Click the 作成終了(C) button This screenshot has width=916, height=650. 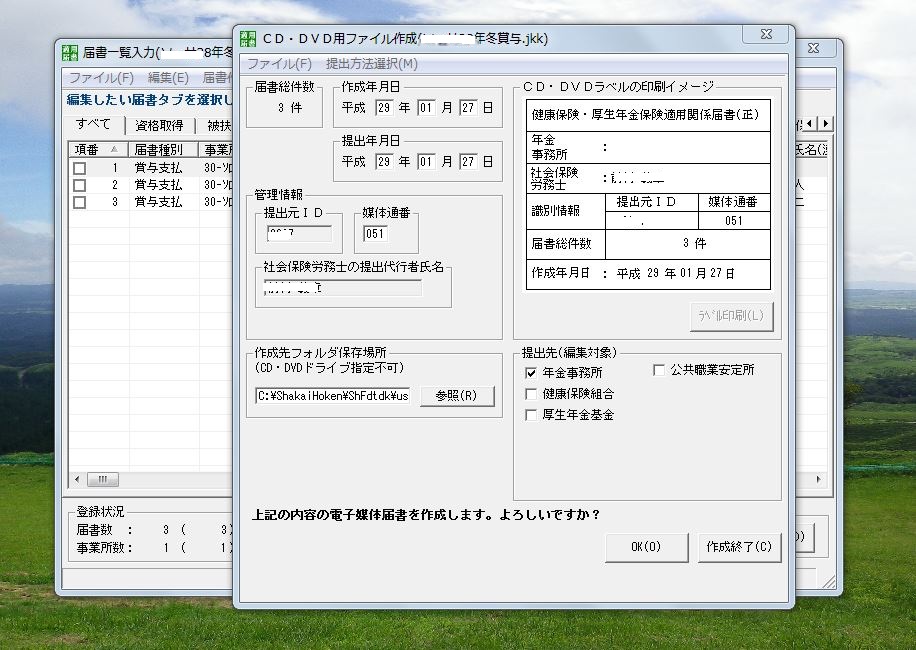739,547
